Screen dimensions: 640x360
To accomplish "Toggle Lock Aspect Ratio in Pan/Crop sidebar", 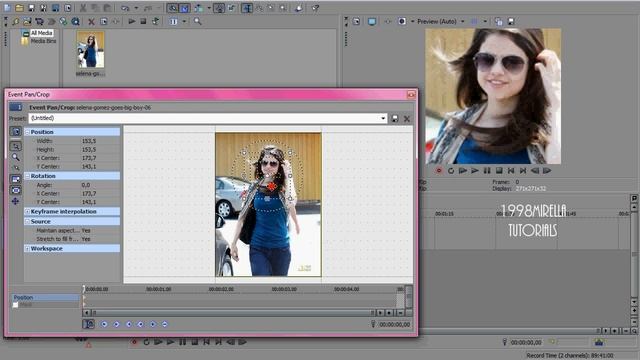I will pyautogui.click(x=16, y=179).
